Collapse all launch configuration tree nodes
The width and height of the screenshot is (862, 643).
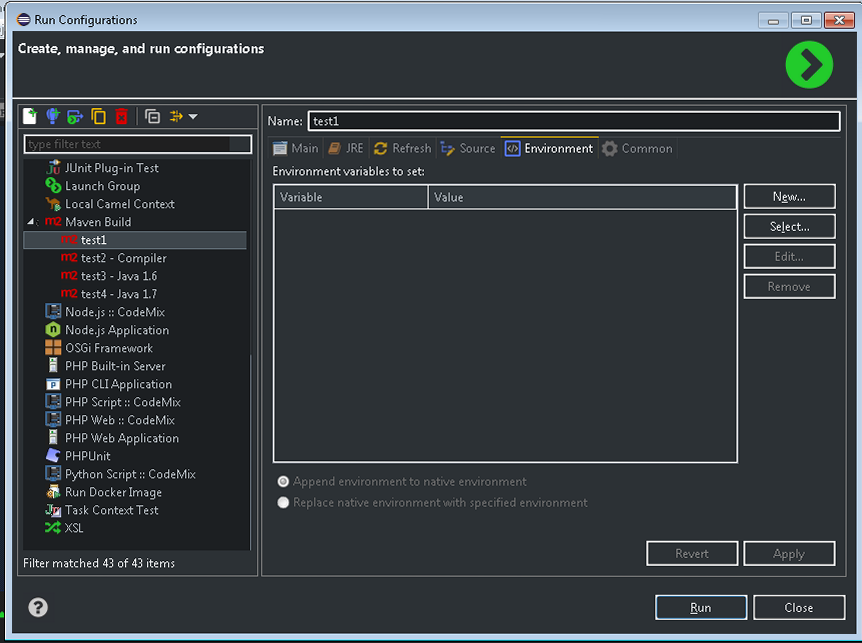[x=152, y=116]
